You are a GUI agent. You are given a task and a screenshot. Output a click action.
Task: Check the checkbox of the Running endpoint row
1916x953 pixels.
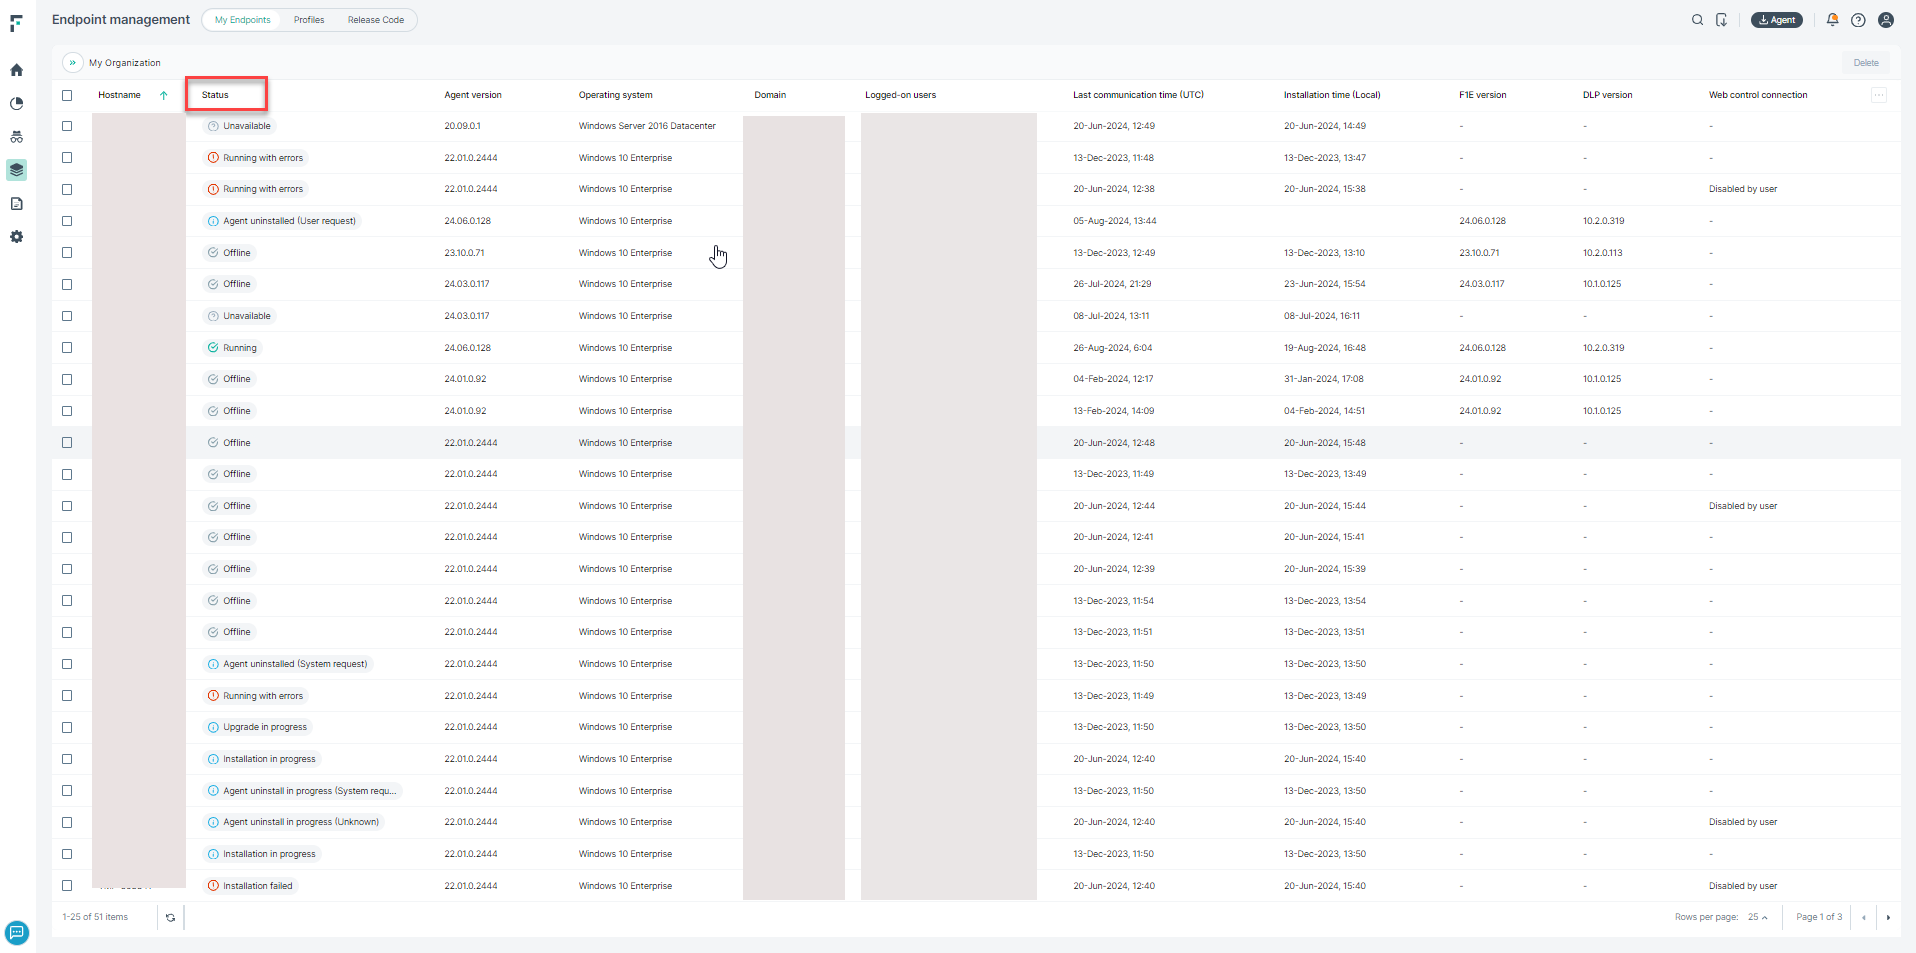[67, 348]
